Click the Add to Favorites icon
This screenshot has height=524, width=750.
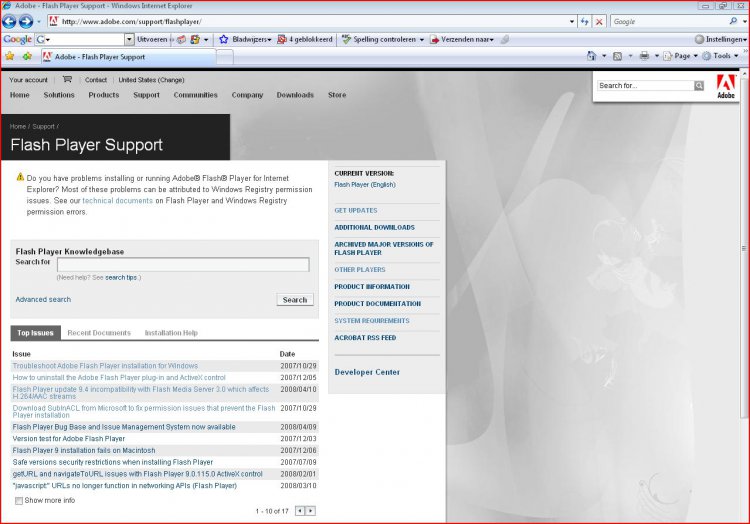click(27, 56)
